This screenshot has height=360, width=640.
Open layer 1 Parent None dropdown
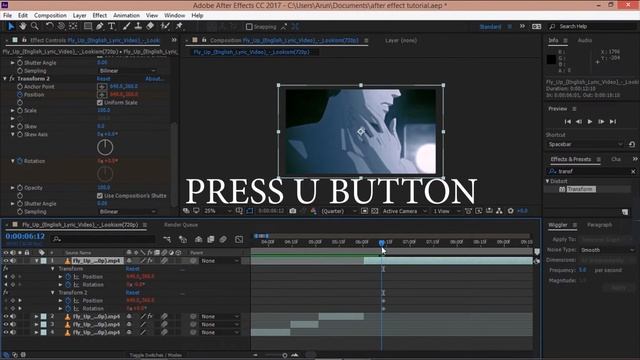pyautogui.click(x=220, y=261)
